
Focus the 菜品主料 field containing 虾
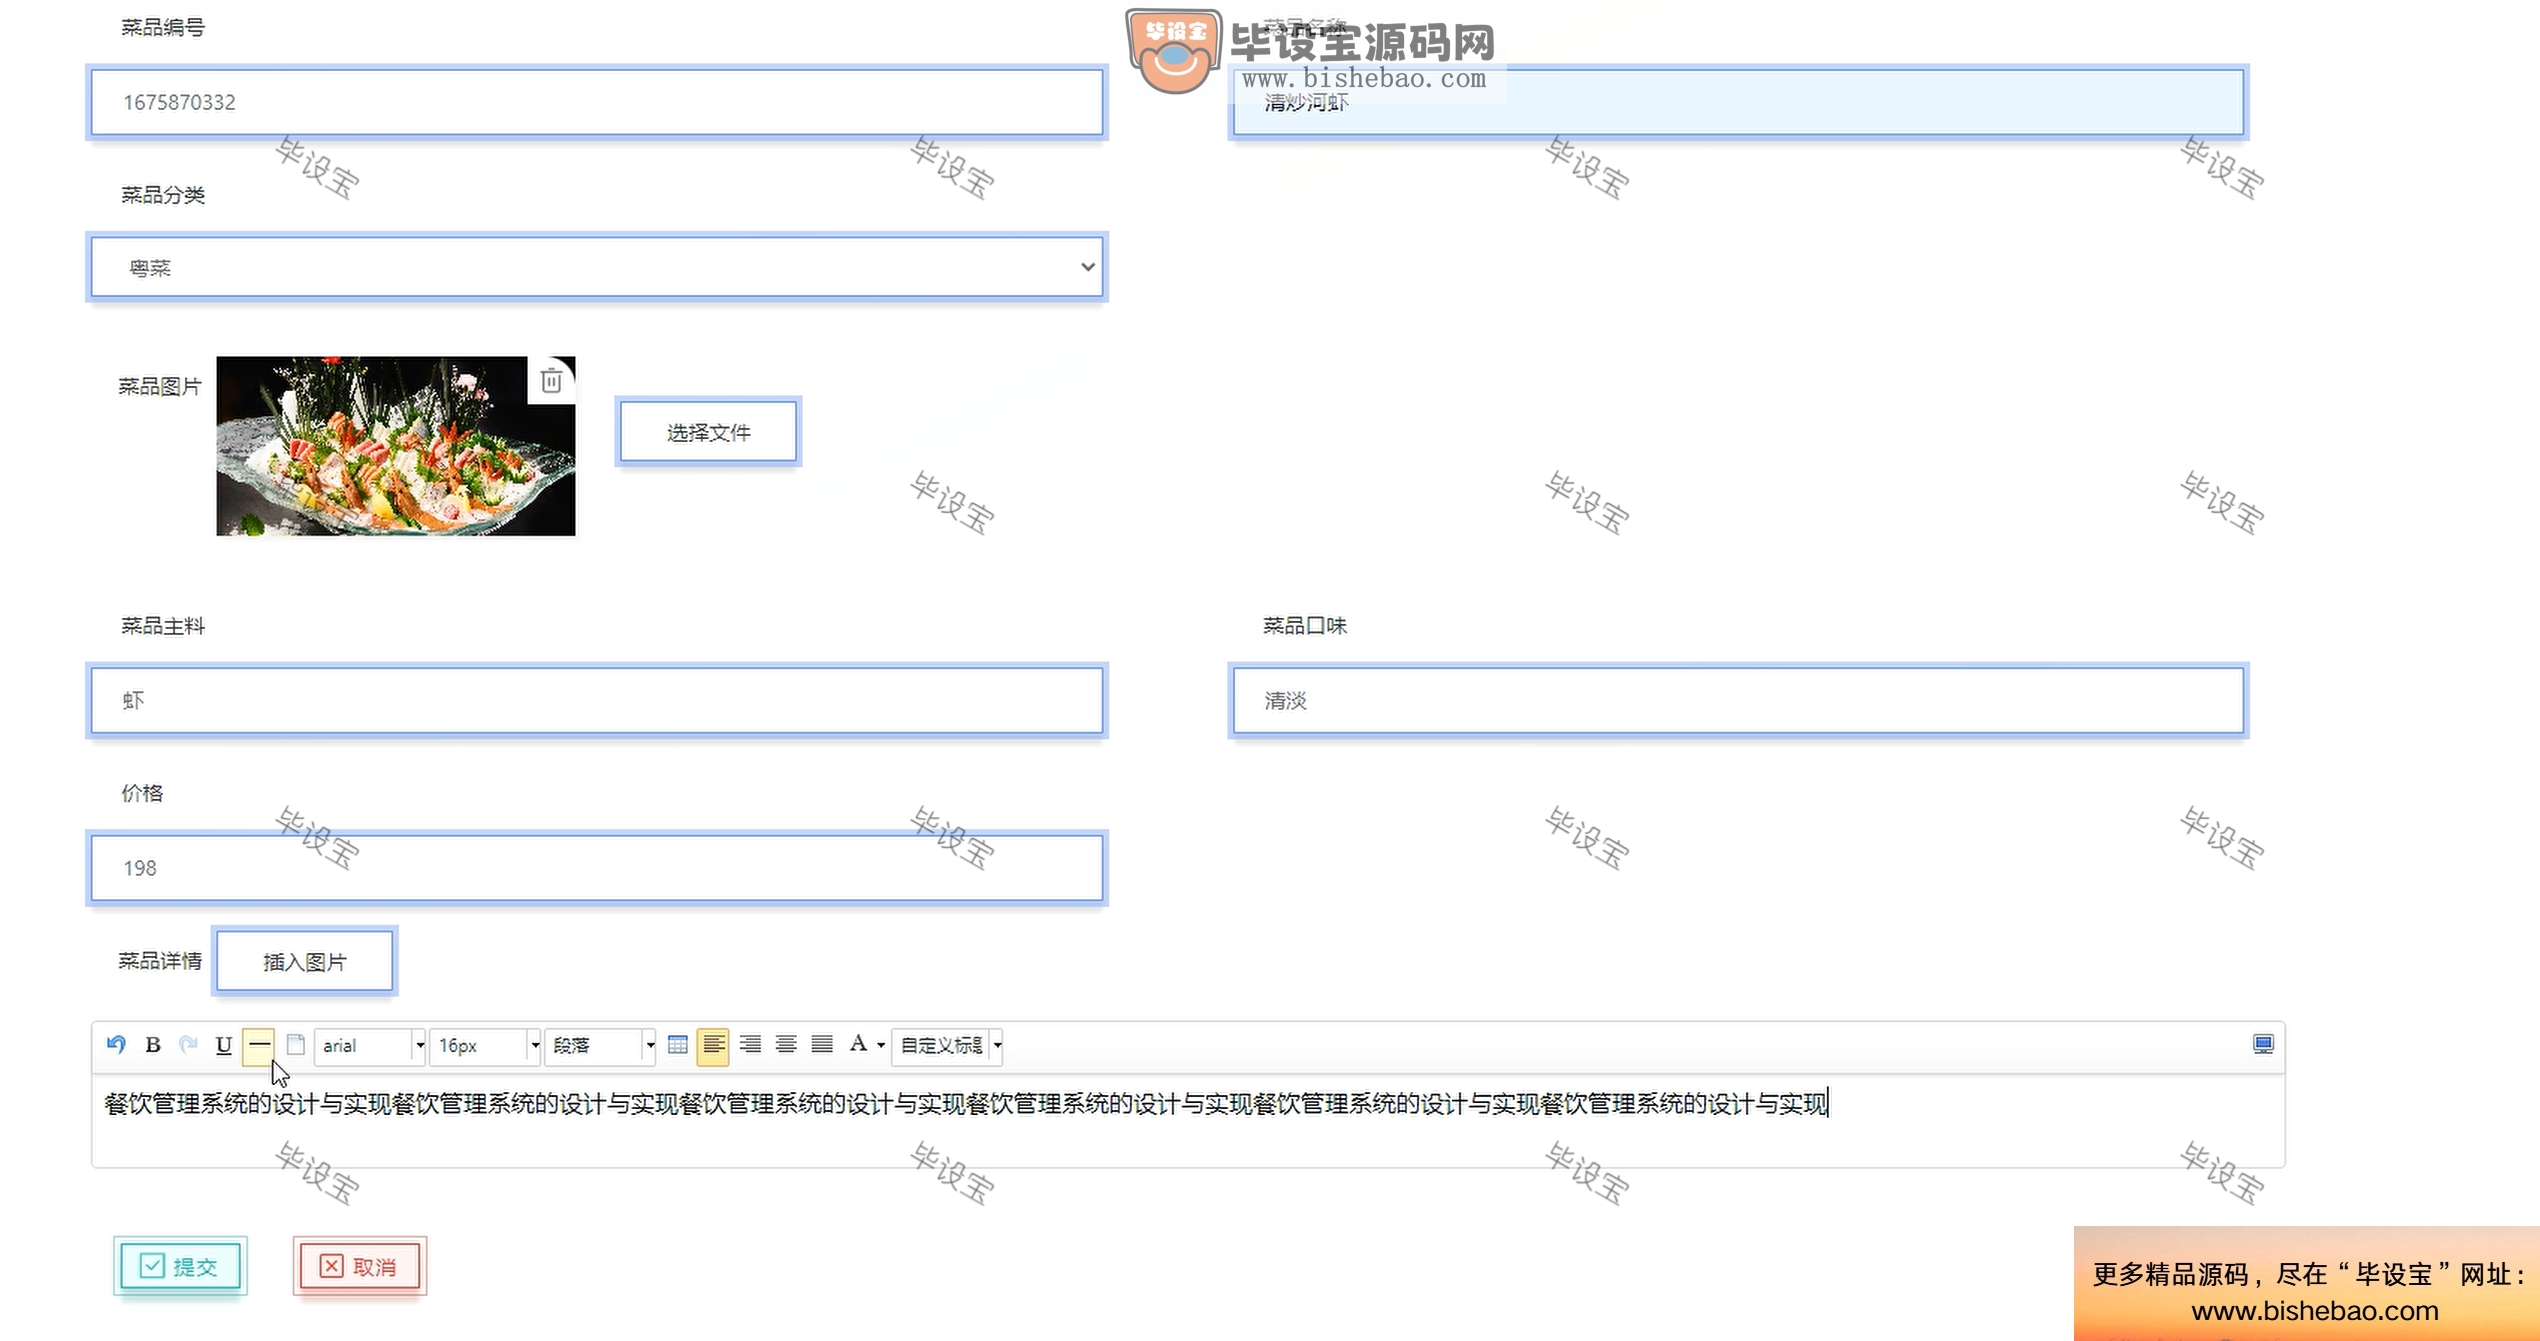[597, 700]
